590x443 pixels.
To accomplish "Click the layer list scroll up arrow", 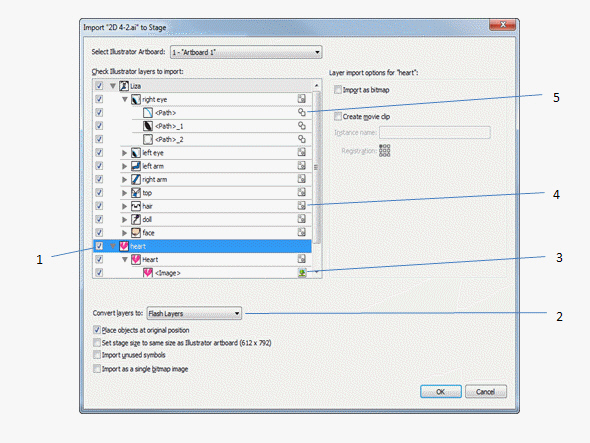I will coord(316,85).
